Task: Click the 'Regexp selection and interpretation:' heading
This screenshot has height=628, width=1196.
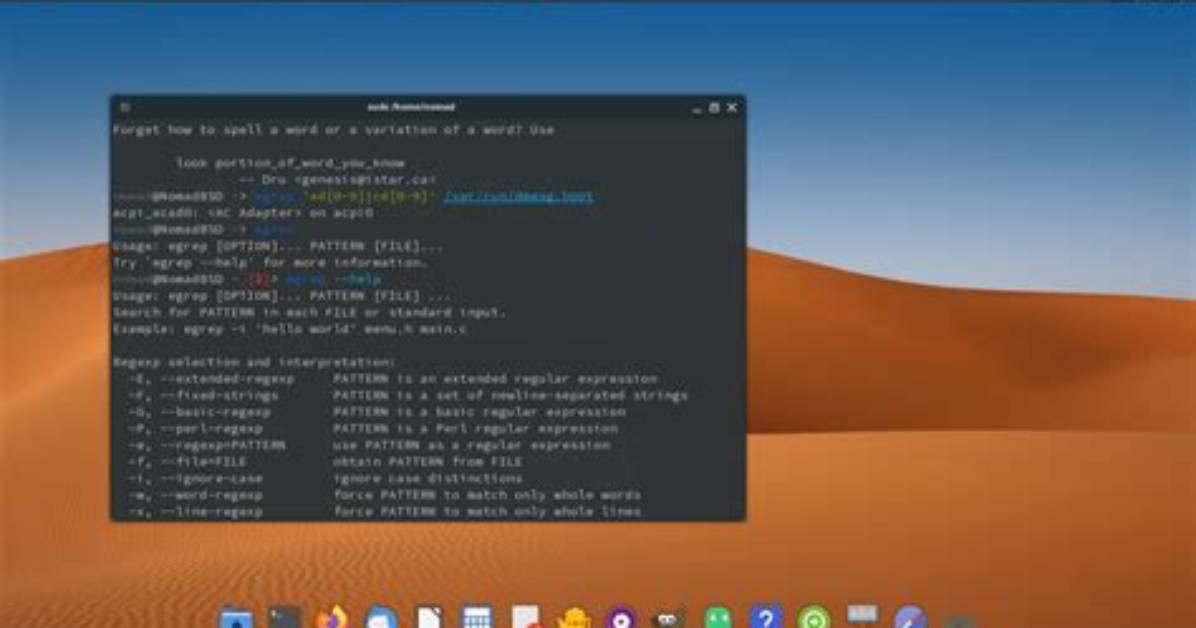Action: pyautogui.click(x=255, y=362)
